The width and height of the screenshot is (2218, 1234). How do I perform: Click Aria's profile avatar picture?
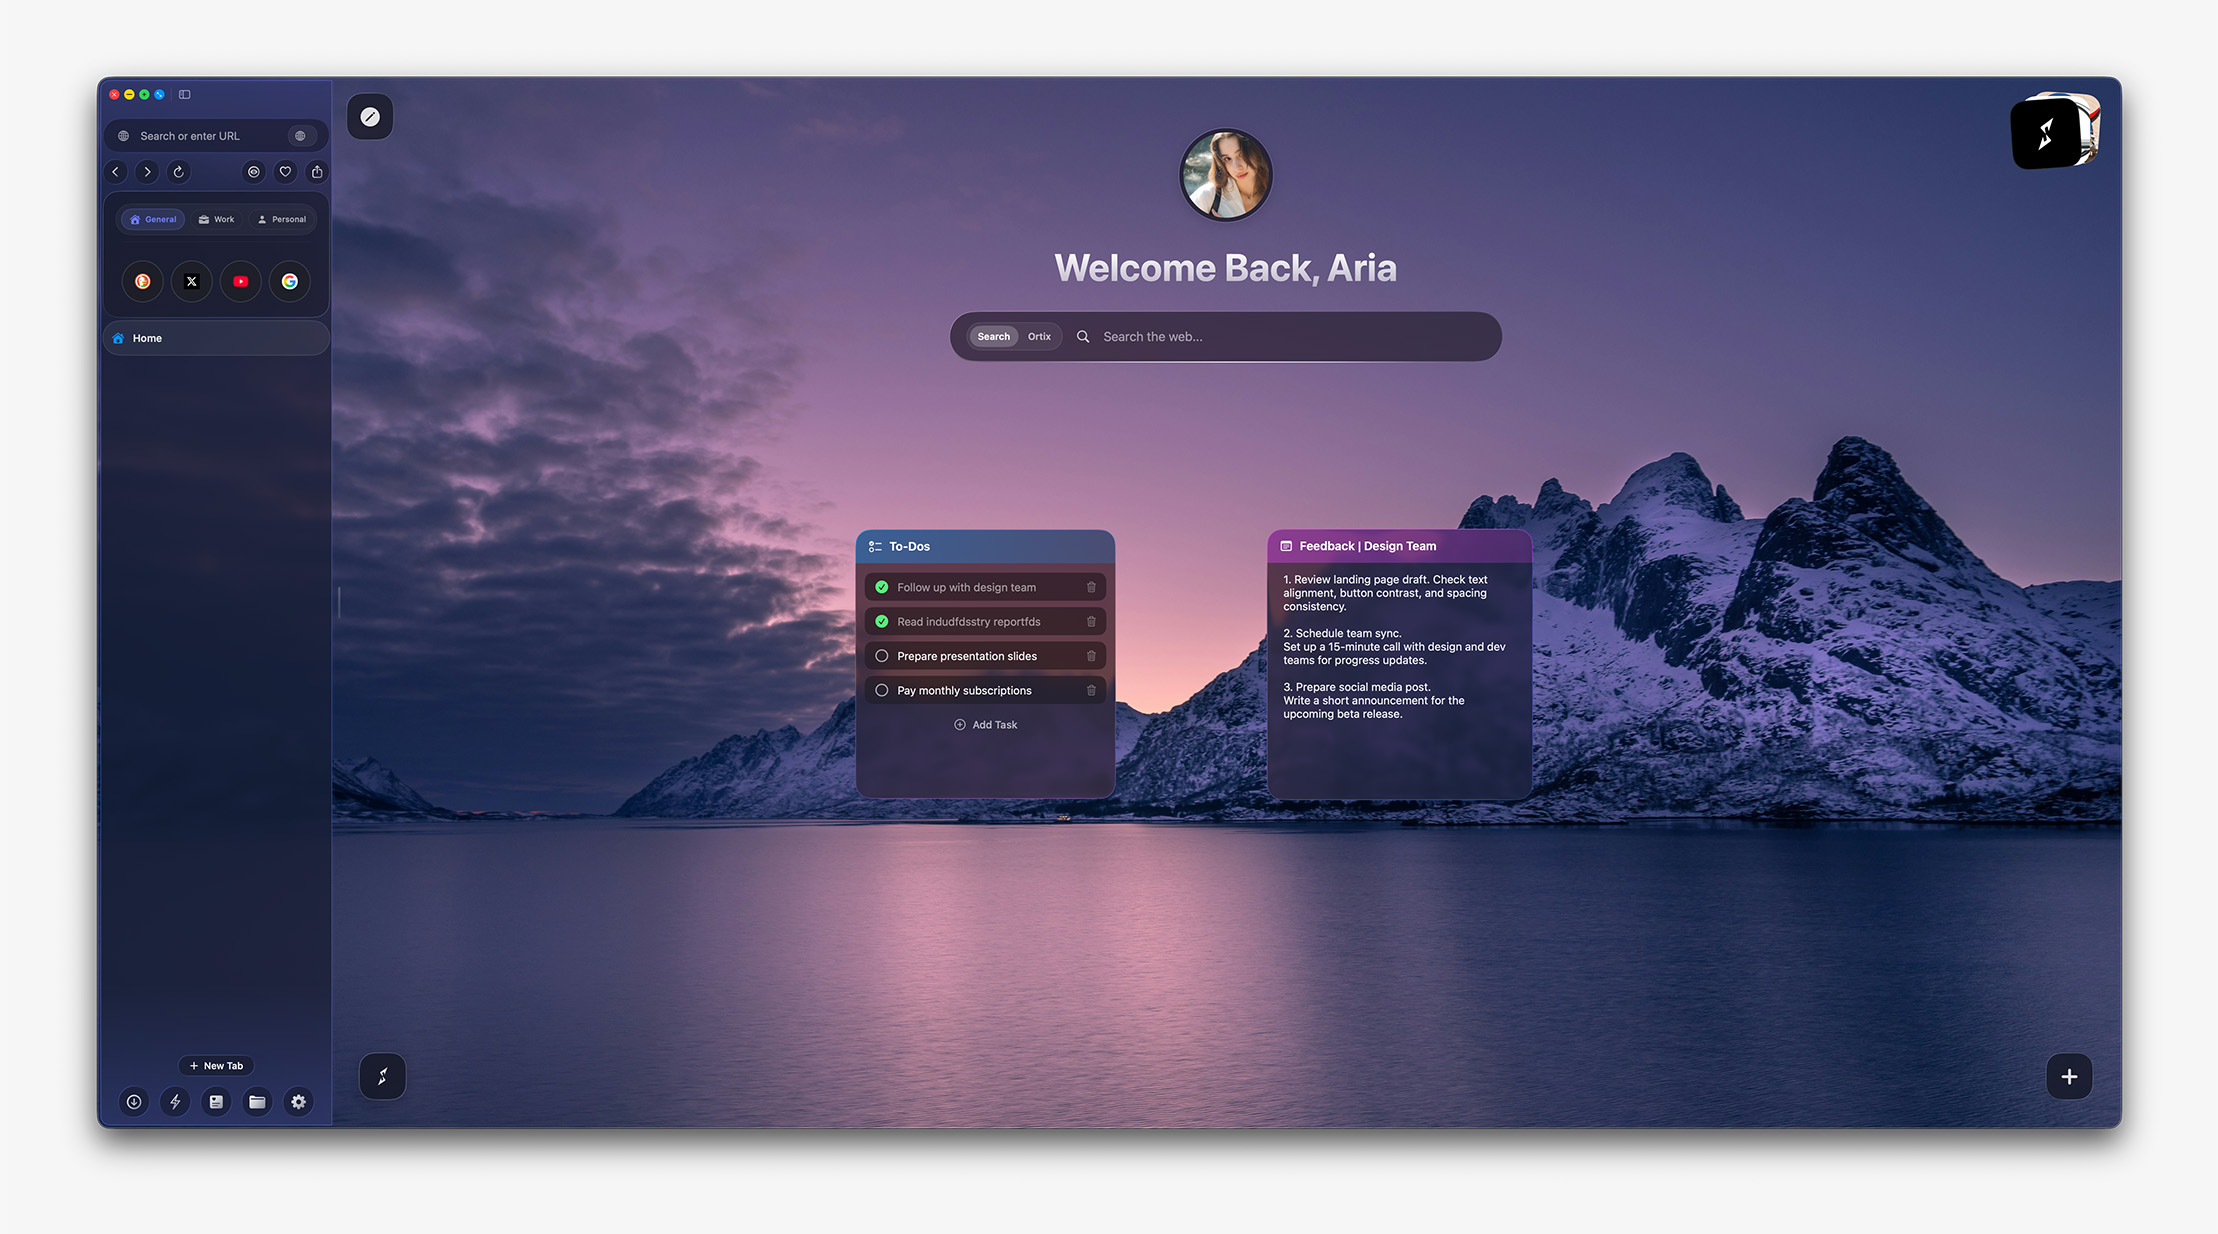tap(1225, 174)
